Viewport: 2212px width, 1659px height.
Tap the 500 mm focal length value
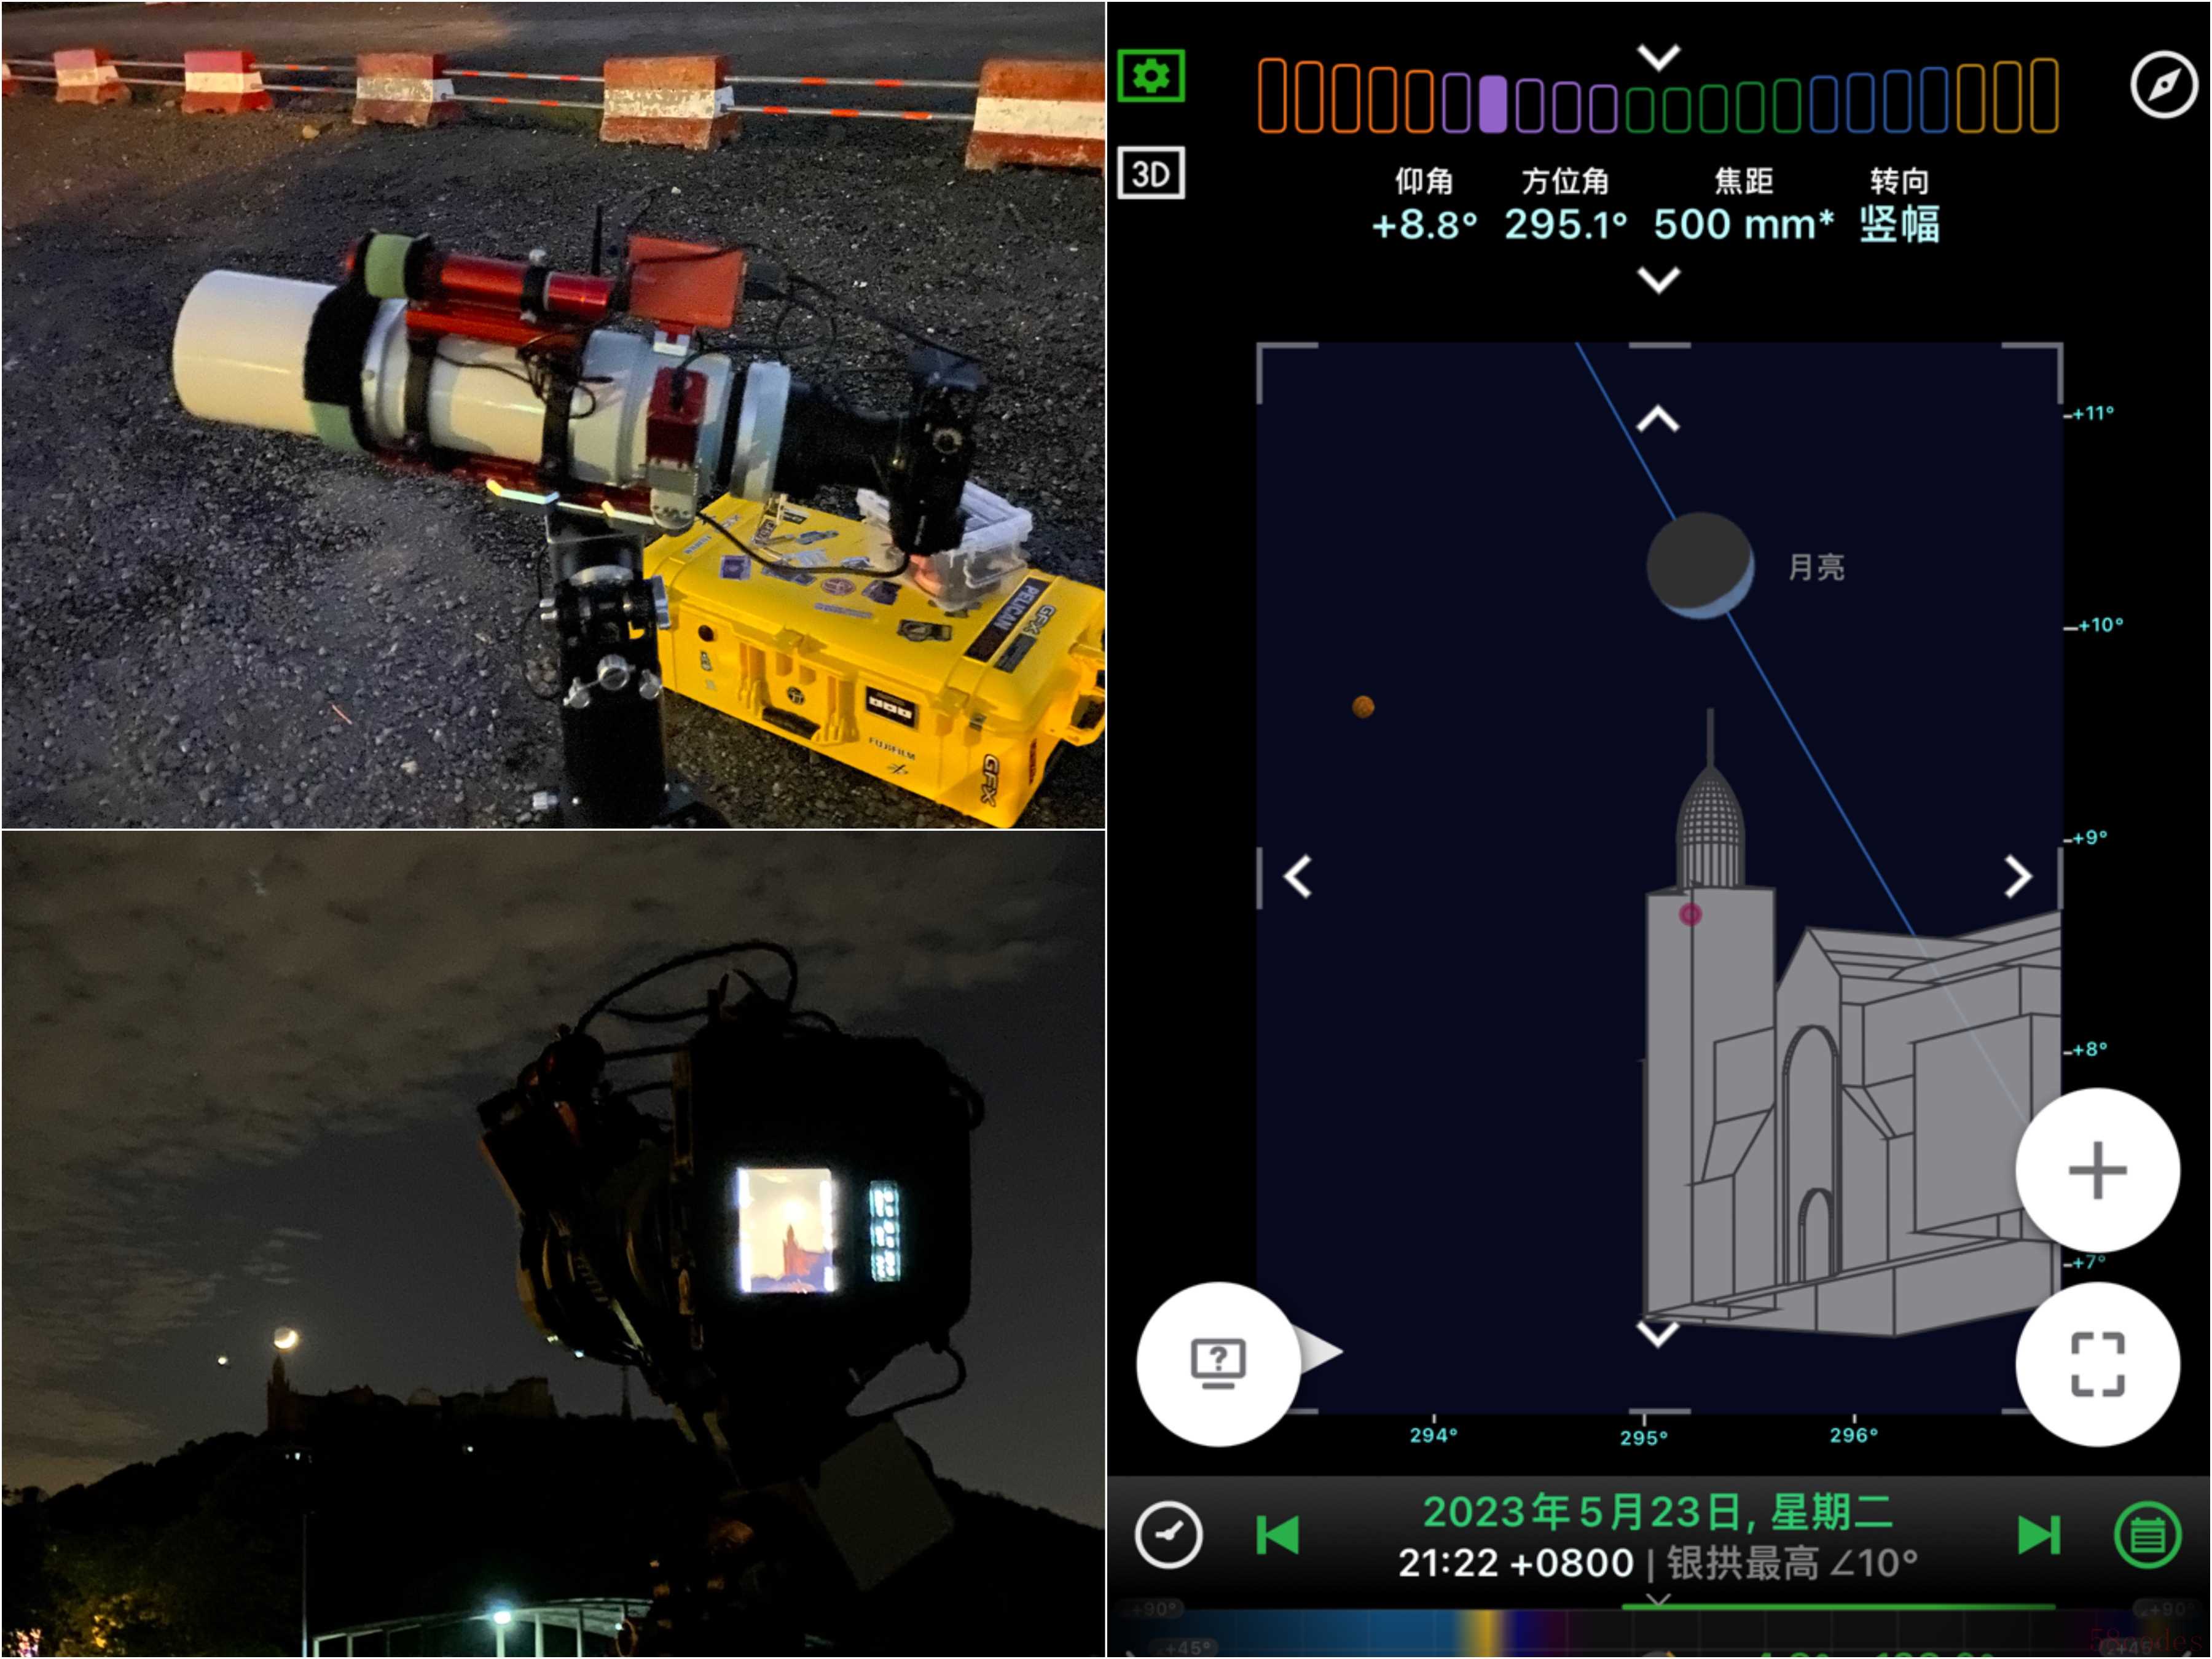point(1742,224)
